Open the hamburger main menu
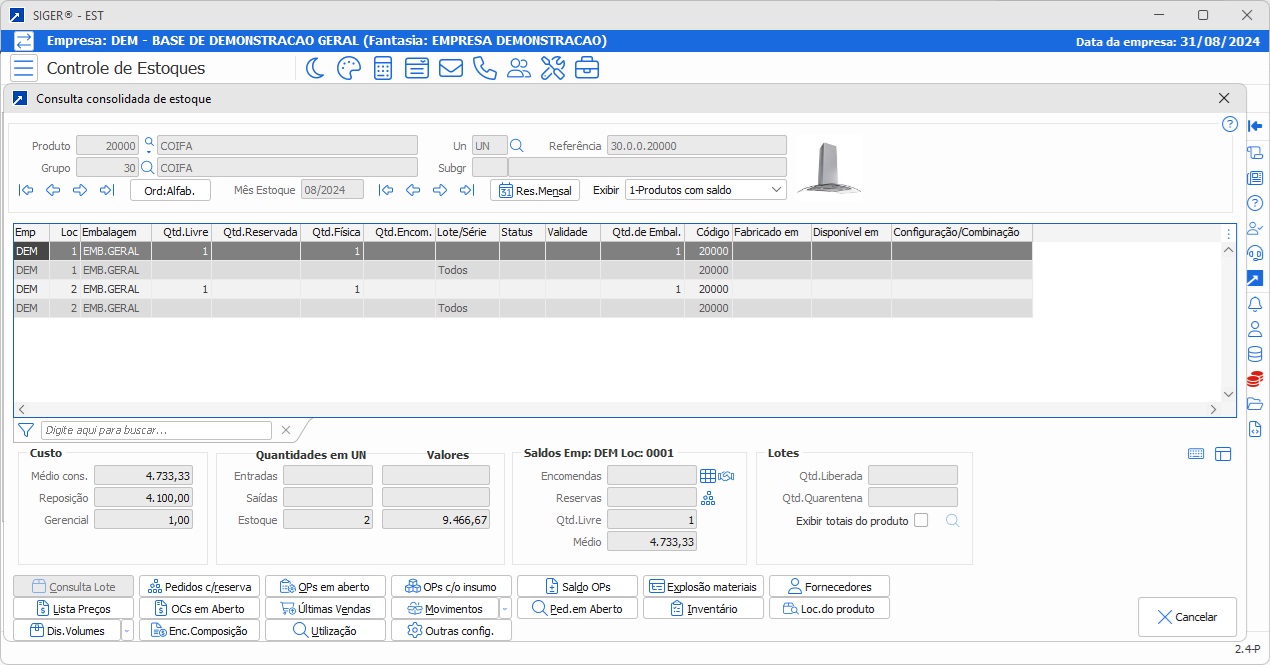The height and width of the screenshot is (665, 1270). (x=24, y=68)
